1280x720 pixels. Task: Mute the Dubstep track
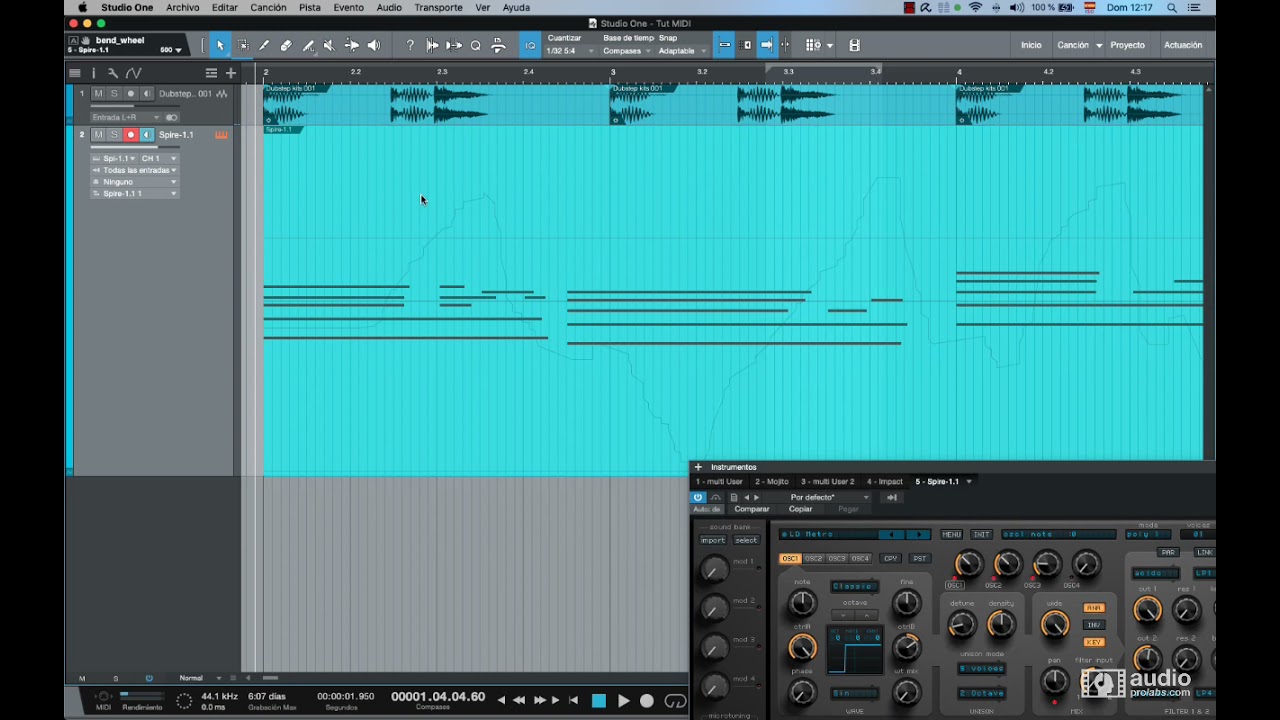click(98, 94)
